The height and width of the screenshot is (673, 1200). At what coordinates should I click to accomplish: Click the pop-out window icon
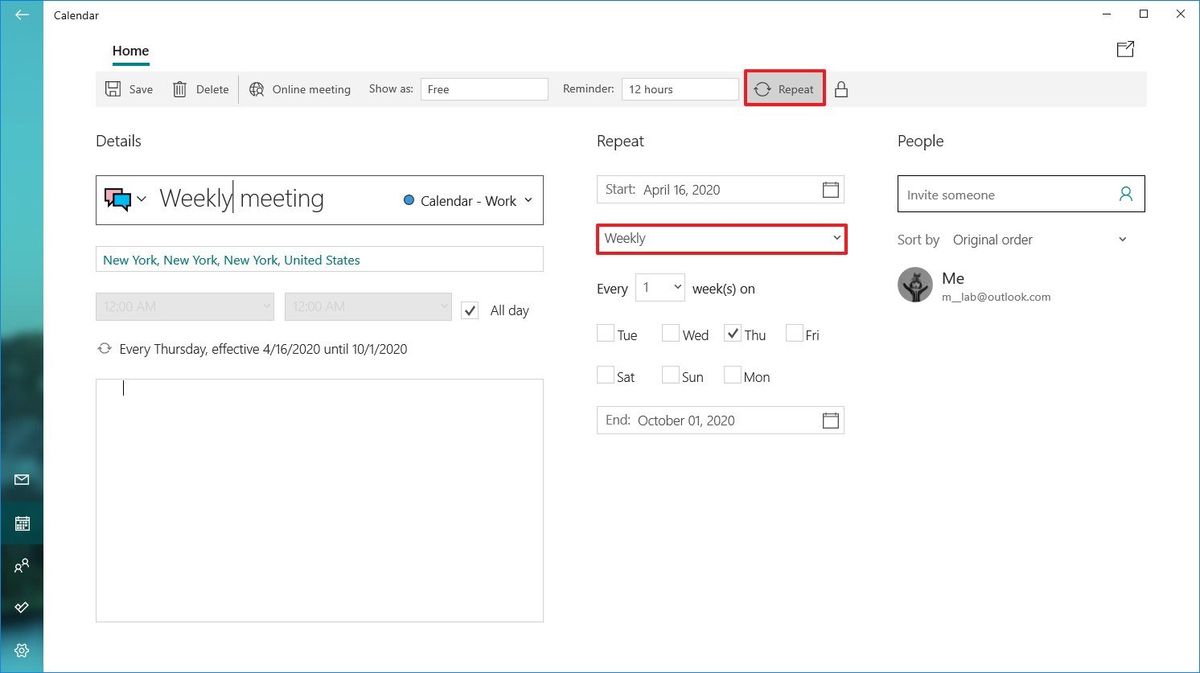coord(1126,50)
